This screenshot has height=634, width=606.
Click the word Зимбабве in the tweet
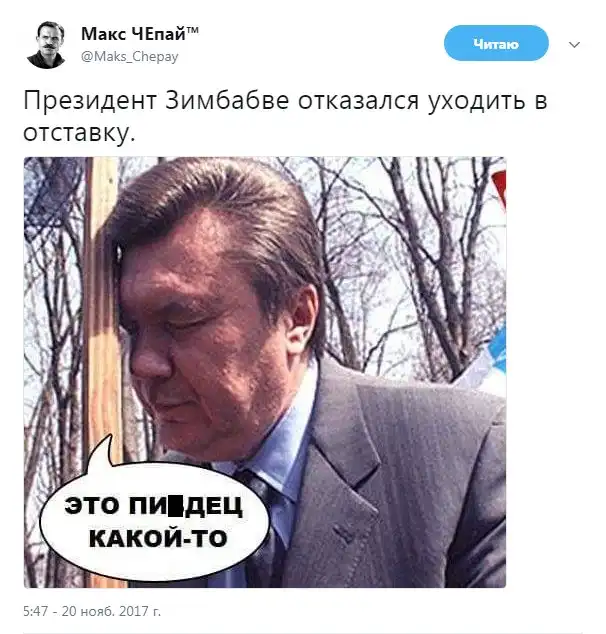coord(227,100)
